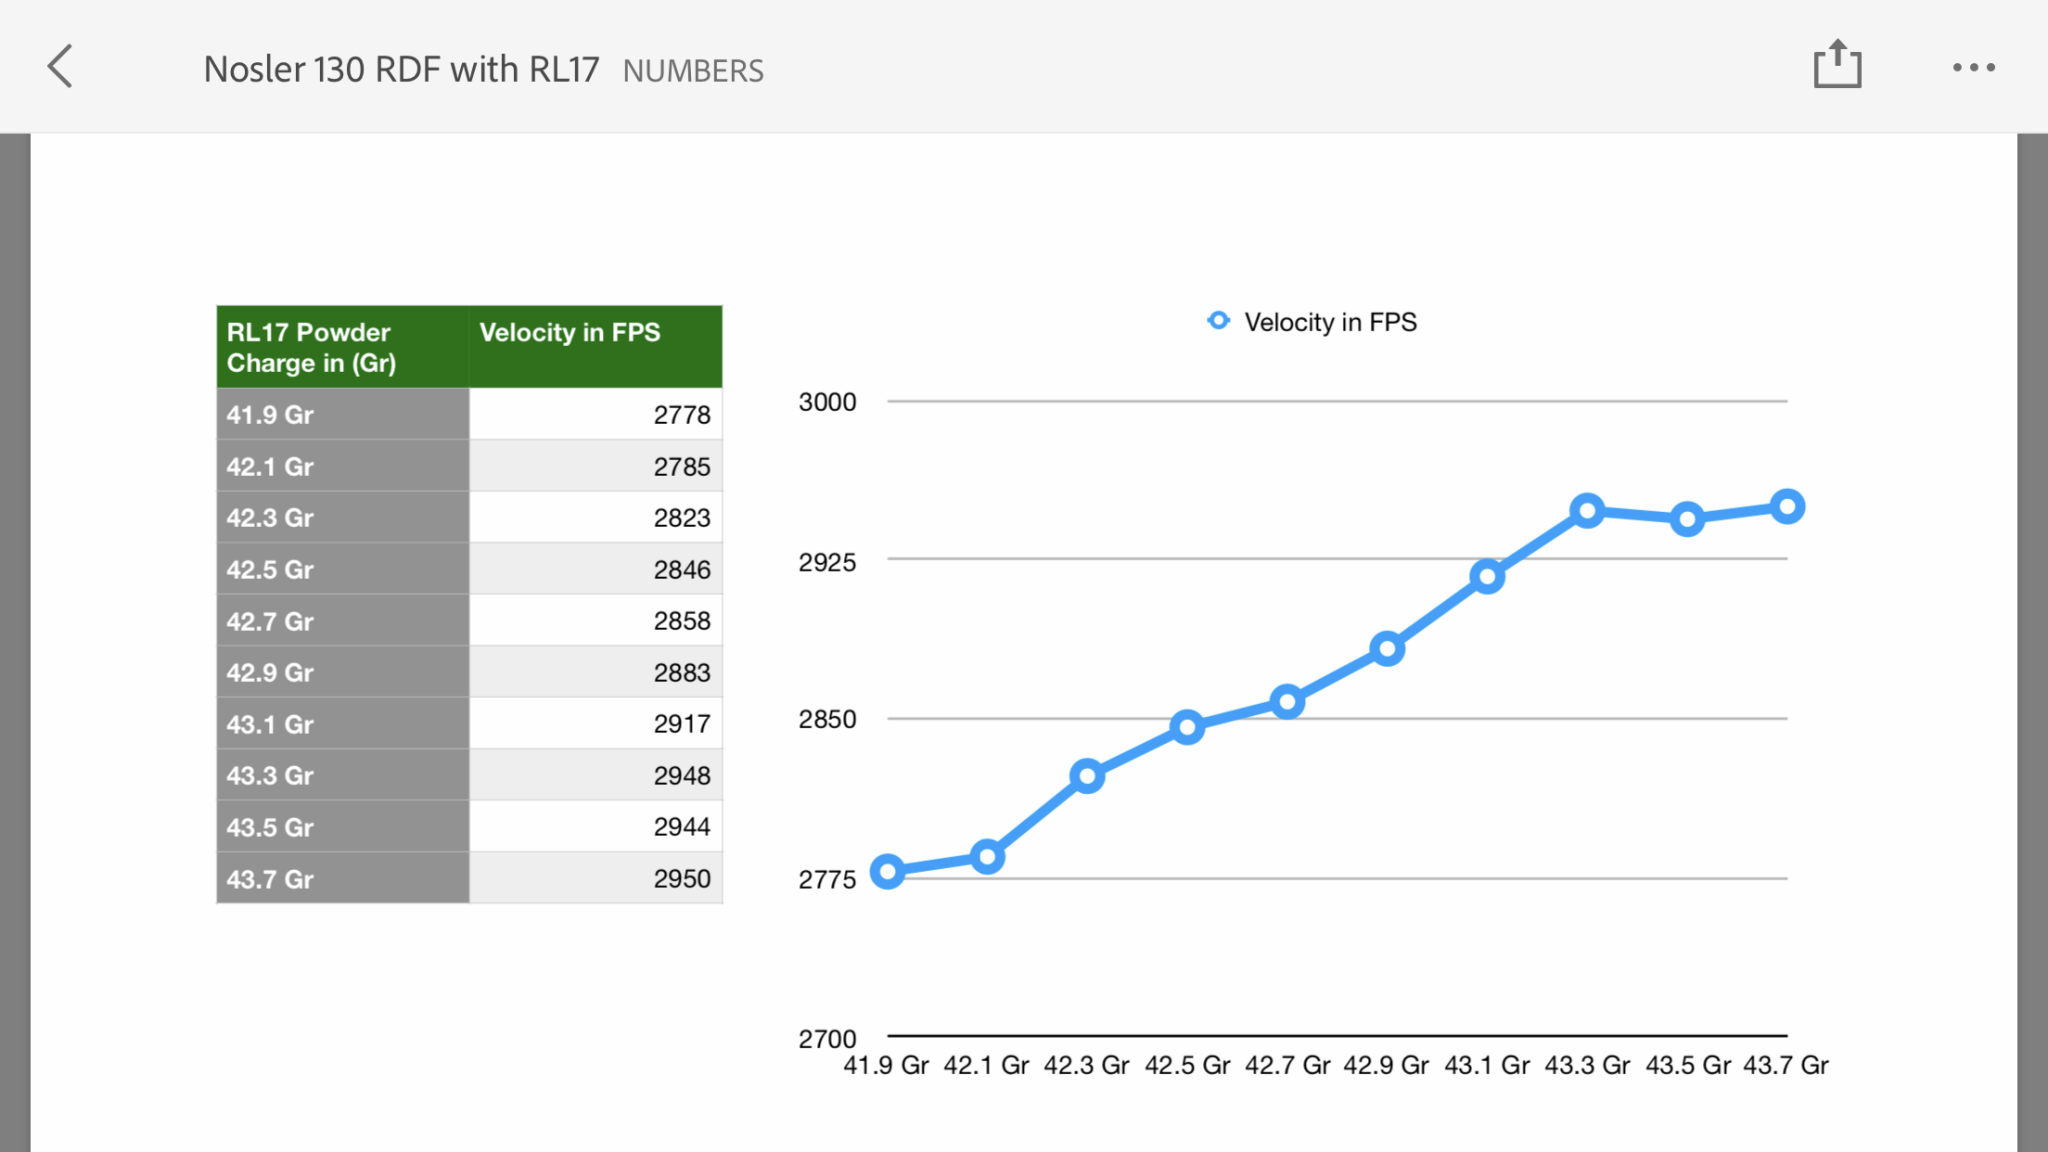Click the chart data point for 43.3 Gr
The image size is (2048, 1152).
1587,511
